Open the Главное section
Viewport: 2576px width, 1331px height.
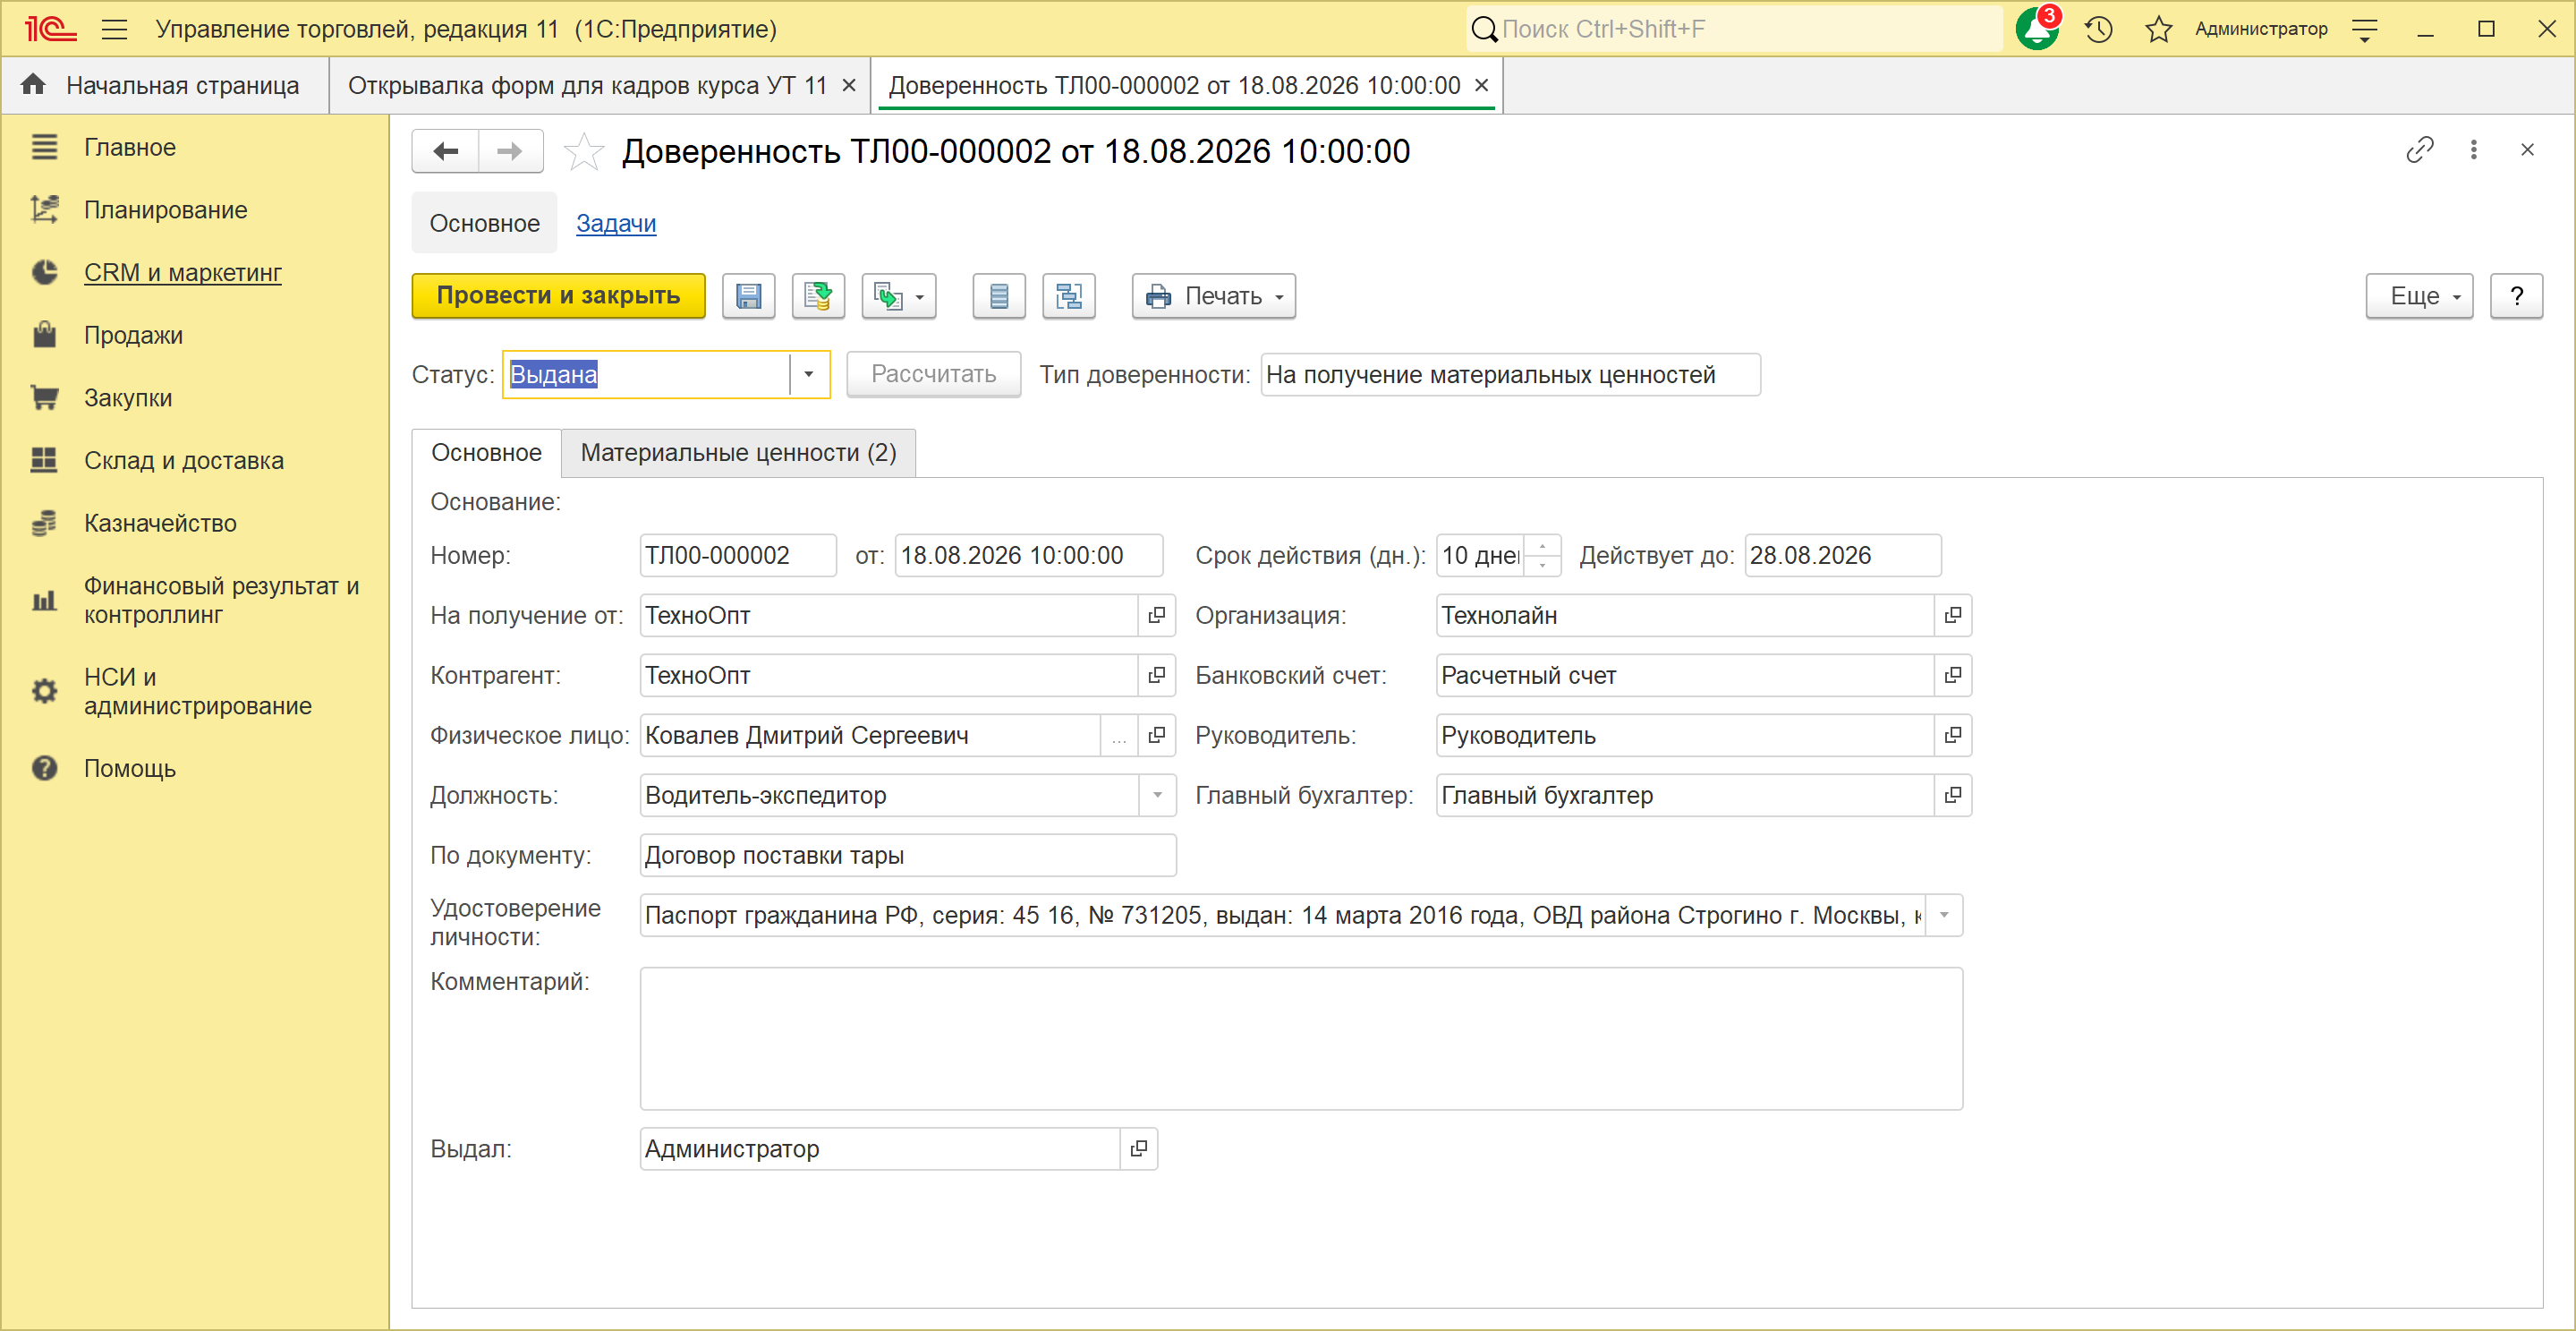130,147
